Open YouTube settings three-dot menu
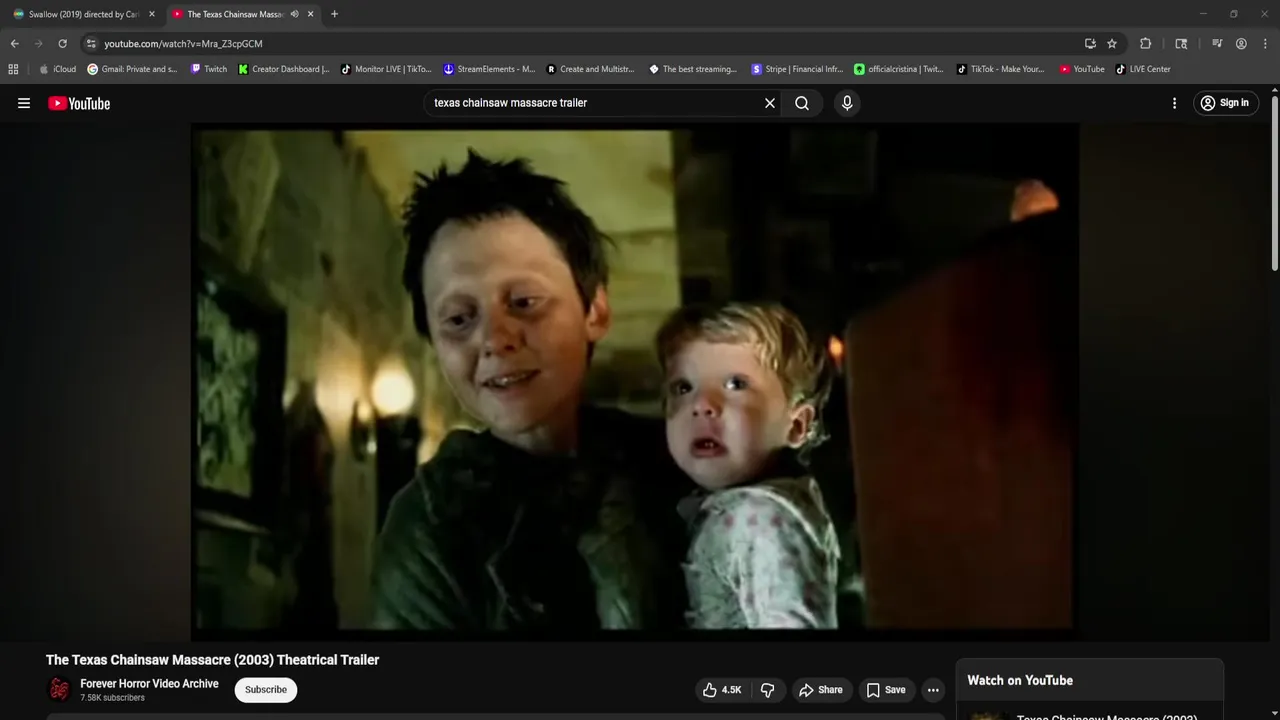This screenshot has width=1280, height=720. click(x=1174, y=103)
